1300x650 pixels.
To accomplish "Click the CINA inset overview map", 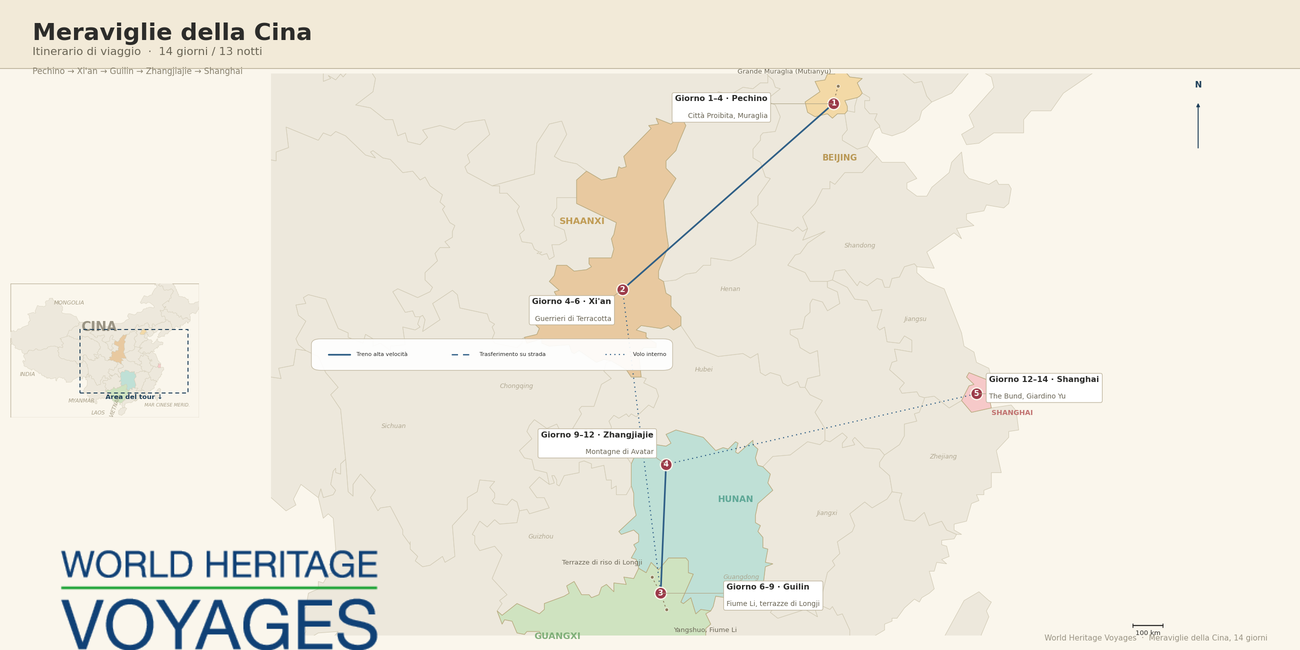I will [x=104, y=350].
